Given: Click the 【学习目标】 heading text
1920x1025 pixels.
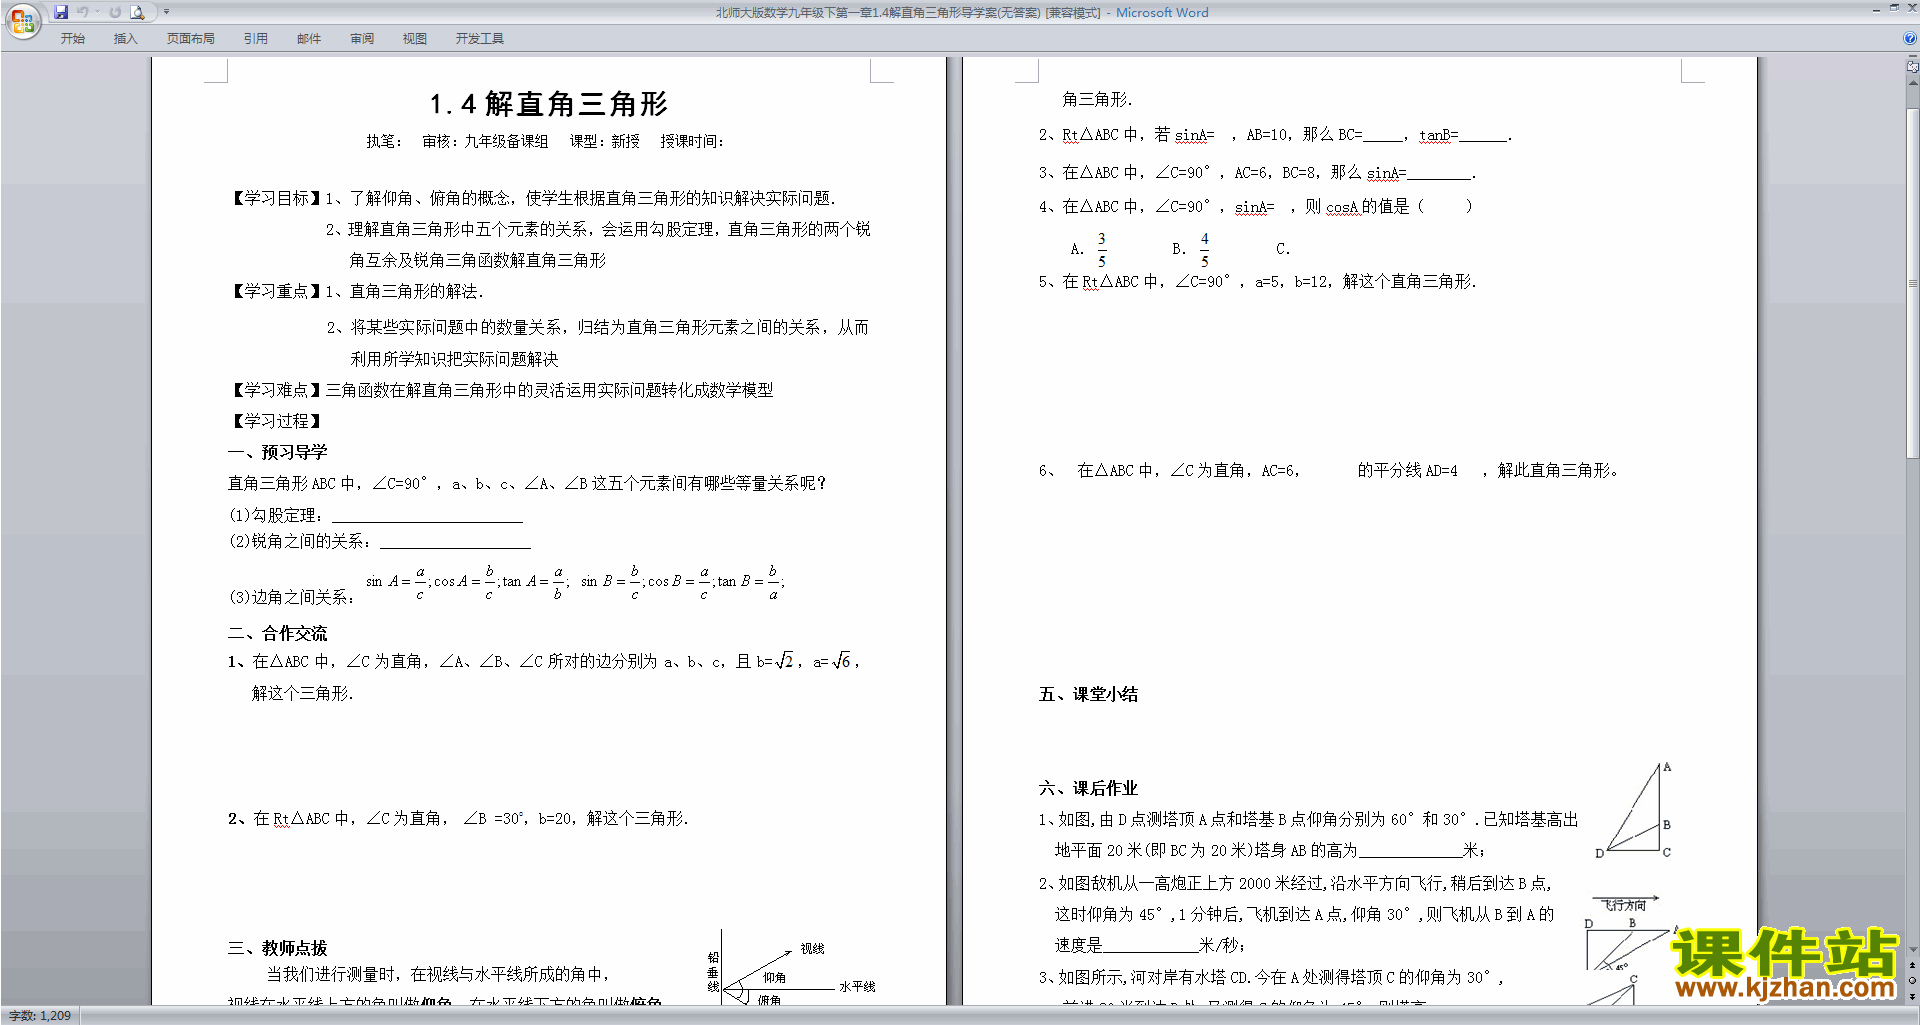Looking at the screenshot, I should 276,198.
